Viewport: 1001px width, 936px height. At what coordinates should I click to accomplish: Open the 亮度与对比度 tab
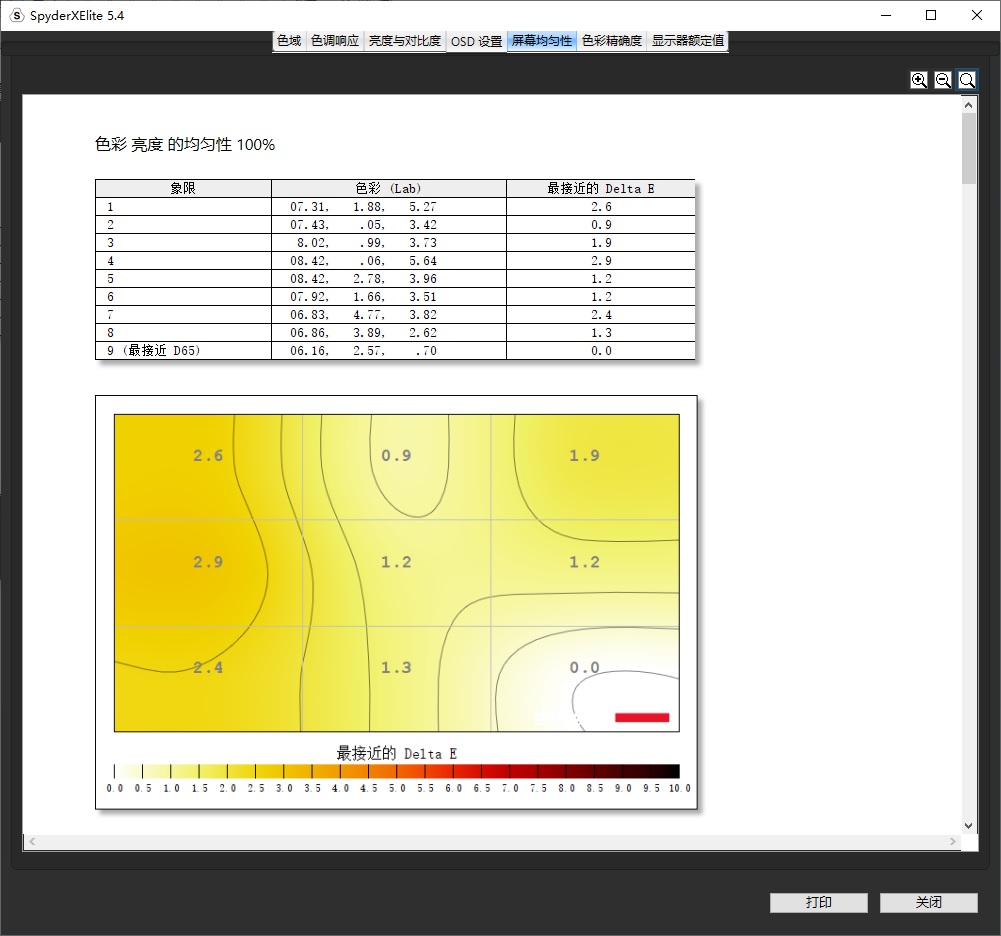tap(405, 41)
